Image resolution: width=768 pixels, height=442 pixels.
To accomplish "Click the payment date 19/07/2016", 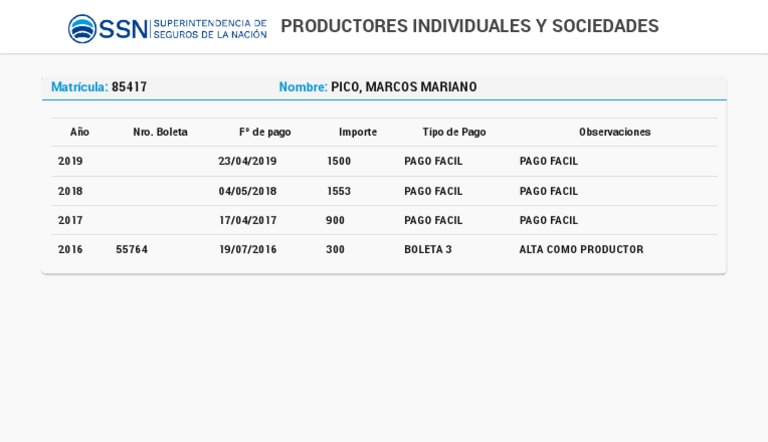I will tap(248, 250).
